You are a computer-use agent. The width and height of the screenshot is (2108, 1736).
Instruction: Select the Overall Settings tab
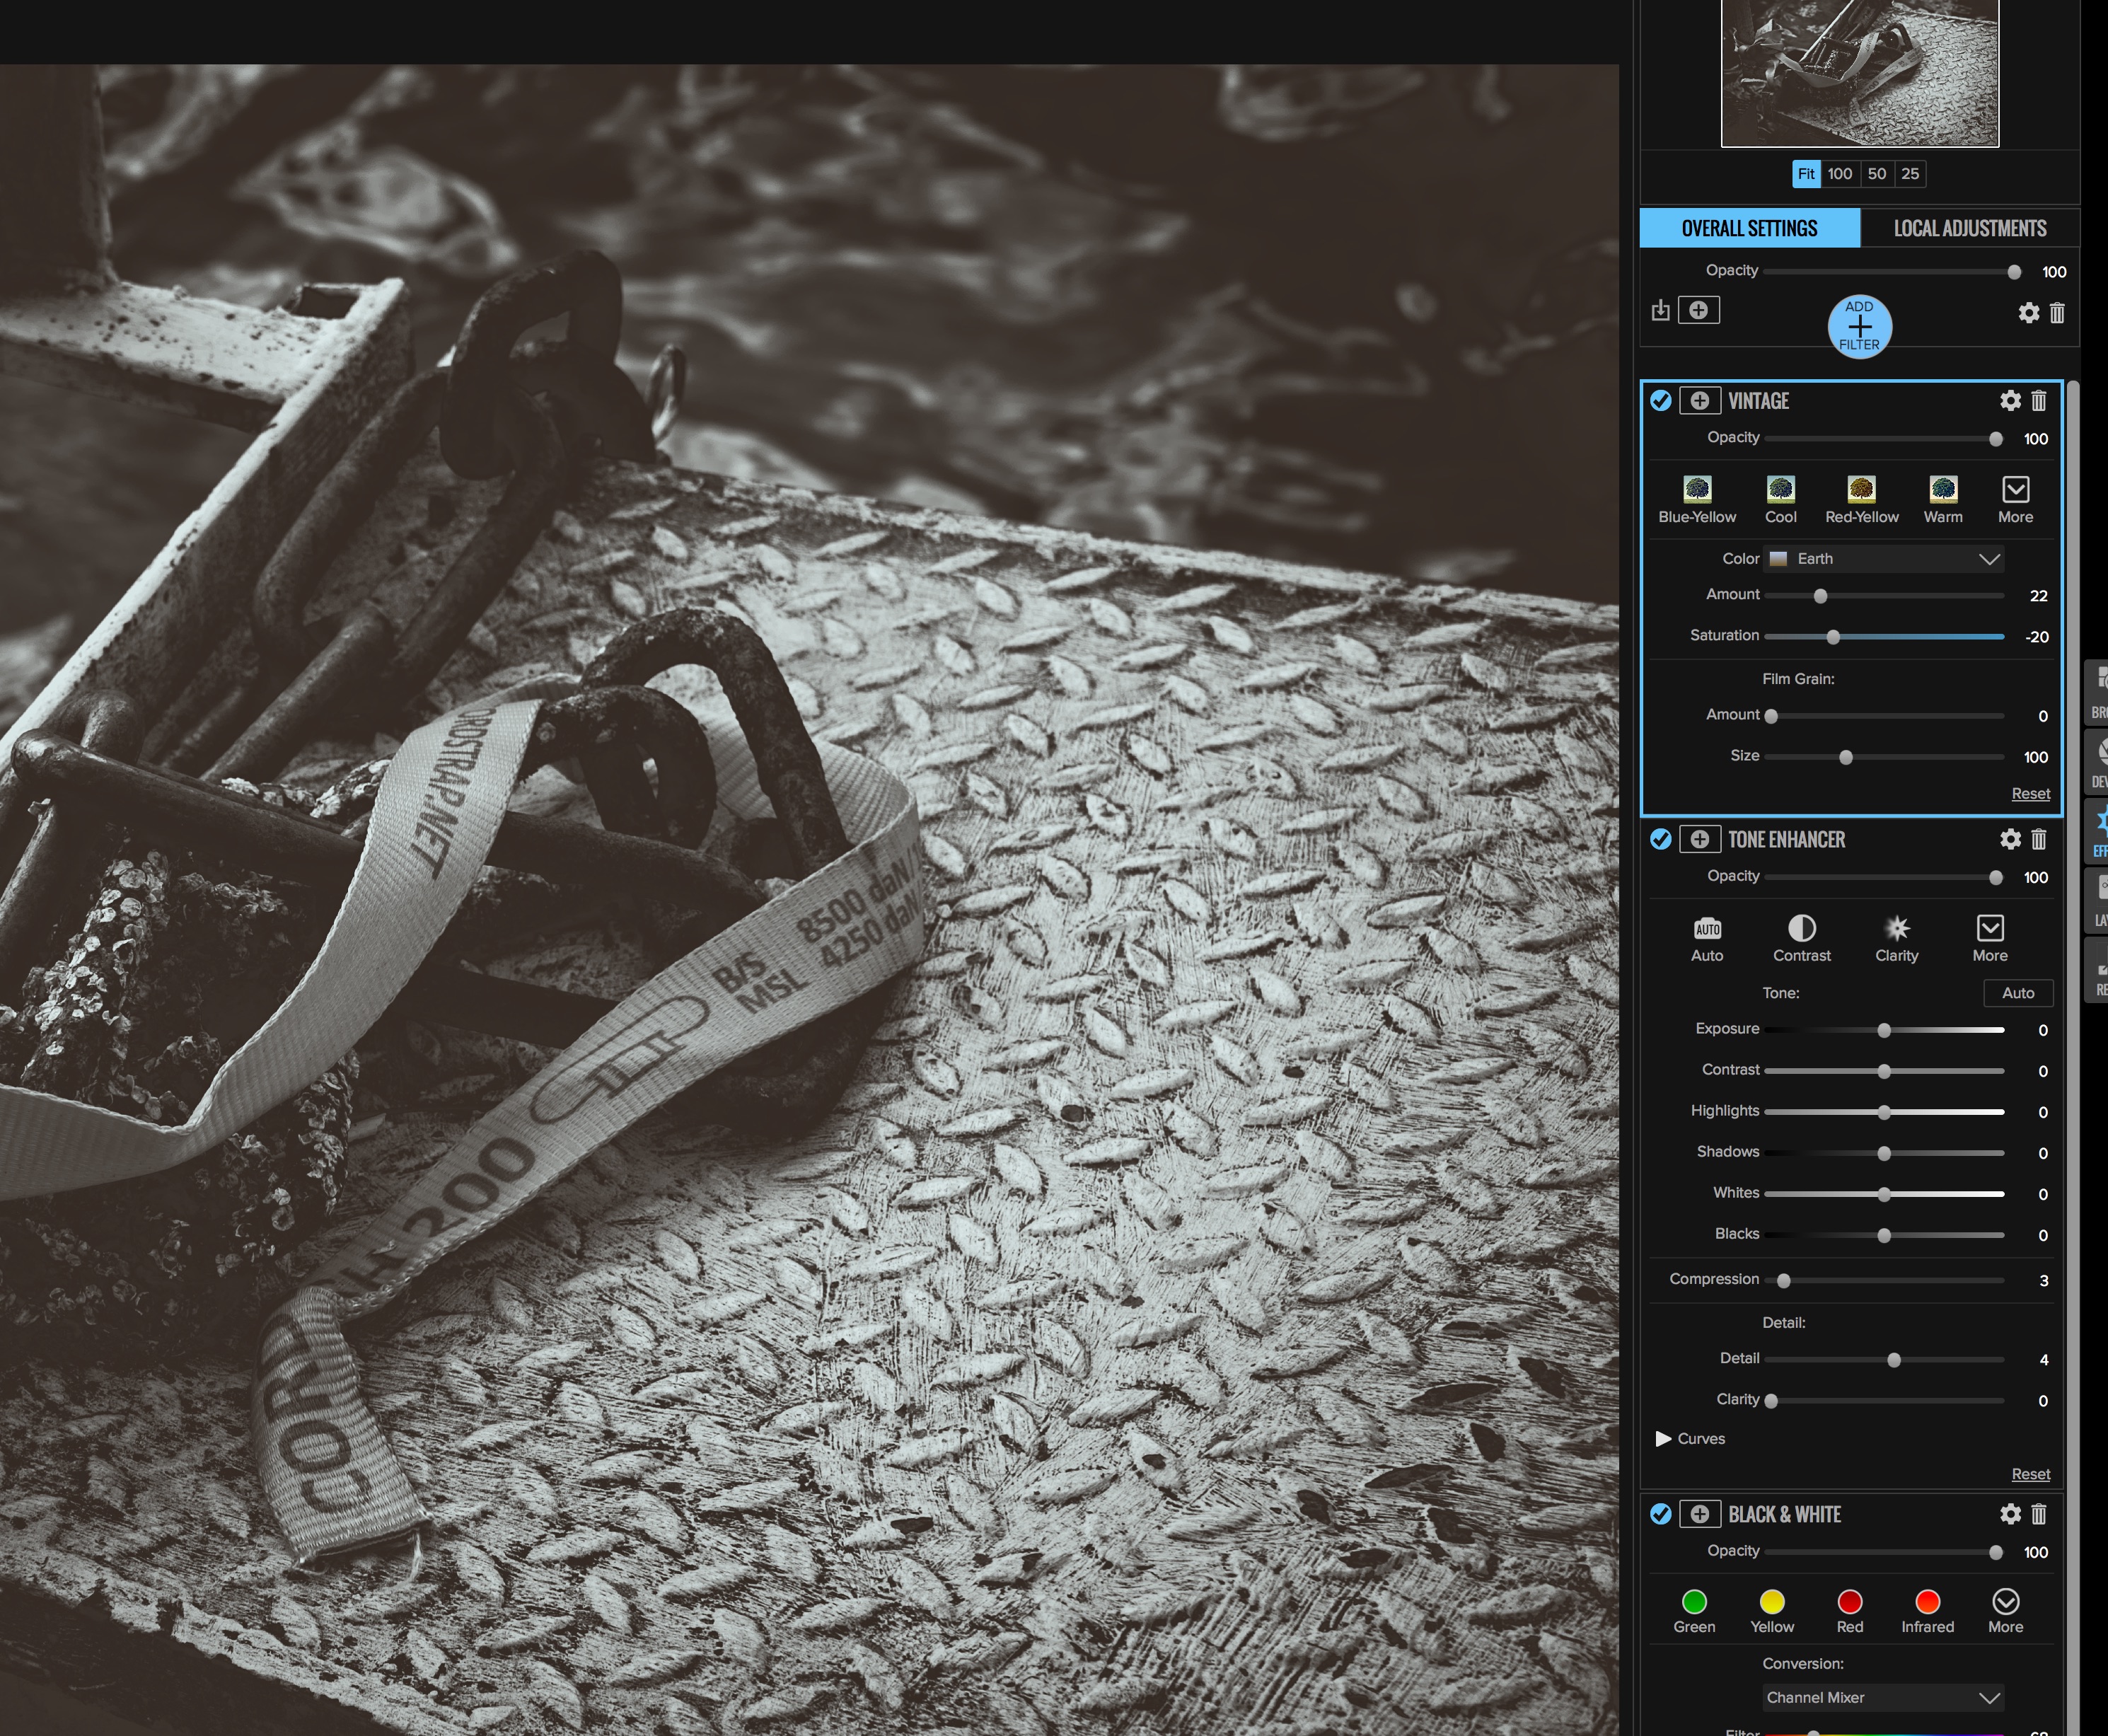click(1749, 229)
